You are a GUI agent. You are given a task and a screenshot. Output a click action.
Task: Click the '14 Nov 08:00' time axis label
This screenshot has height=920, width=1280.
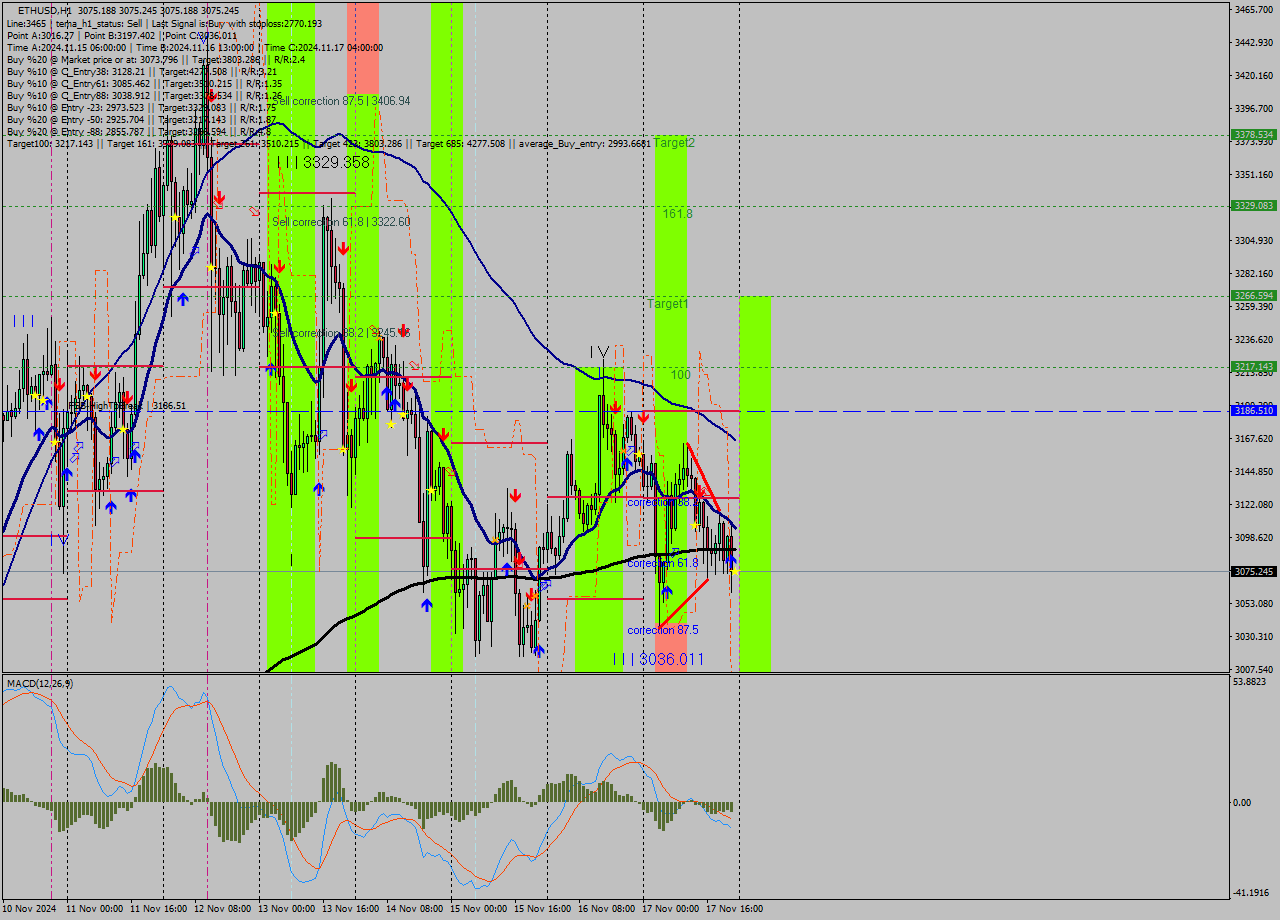tap(415, 909)
